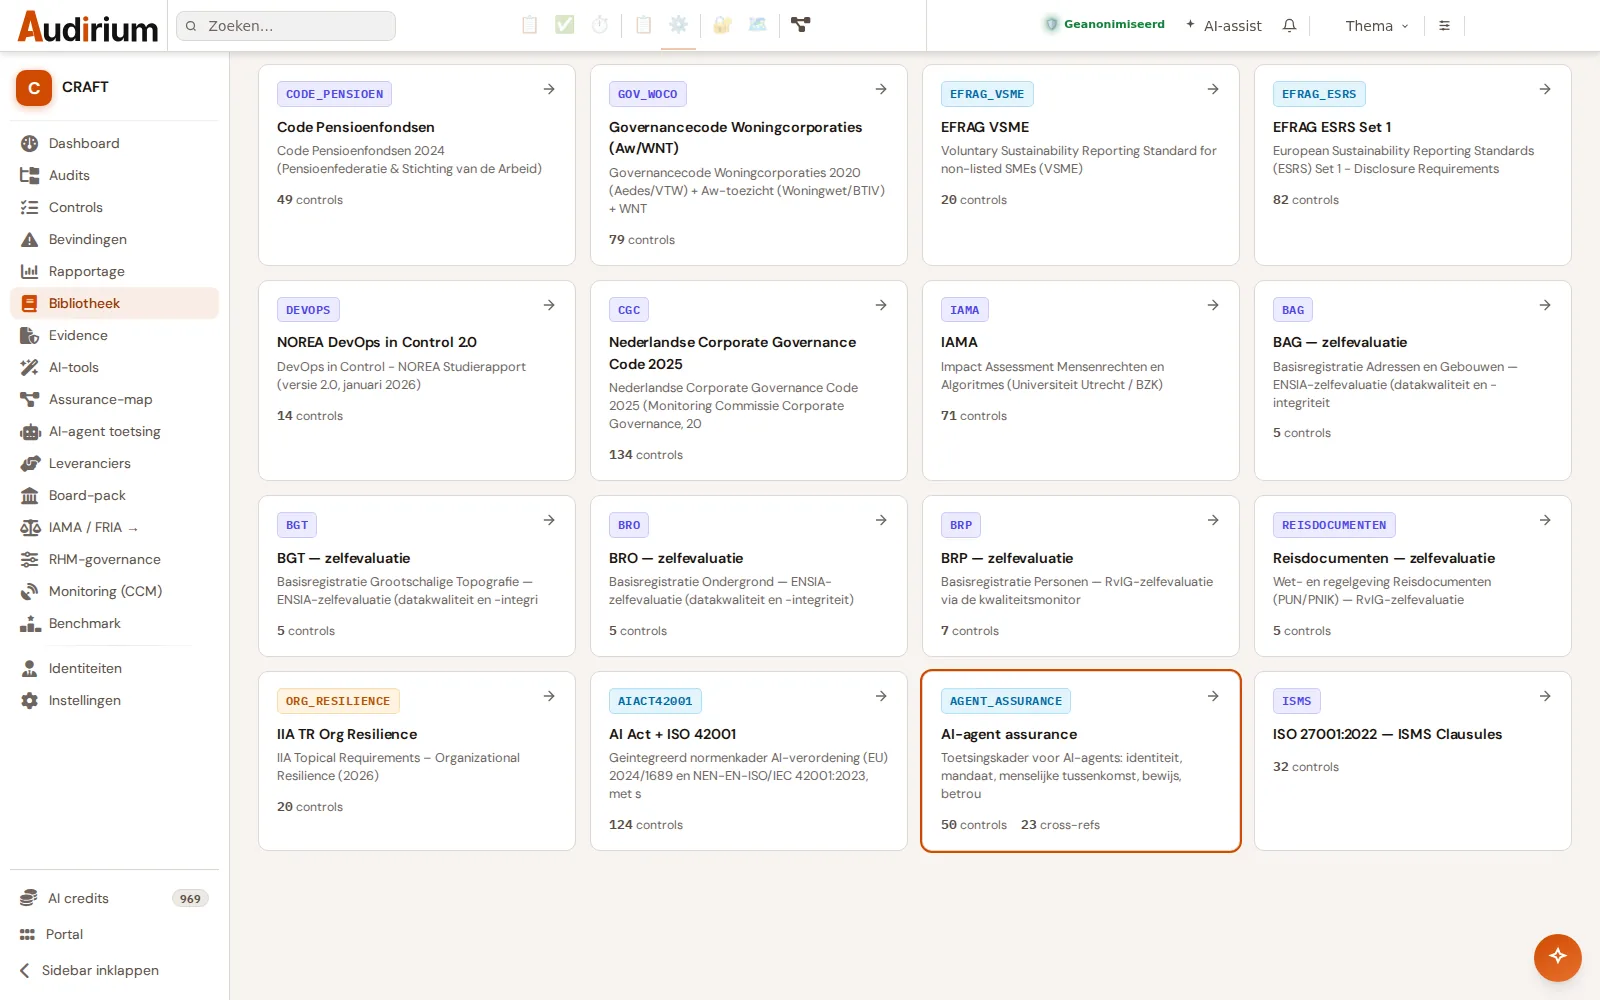The height and width of the screenshot is (1000, 1600).
Task: Click the gear icon in top toolbar
Action: [678, 24]
